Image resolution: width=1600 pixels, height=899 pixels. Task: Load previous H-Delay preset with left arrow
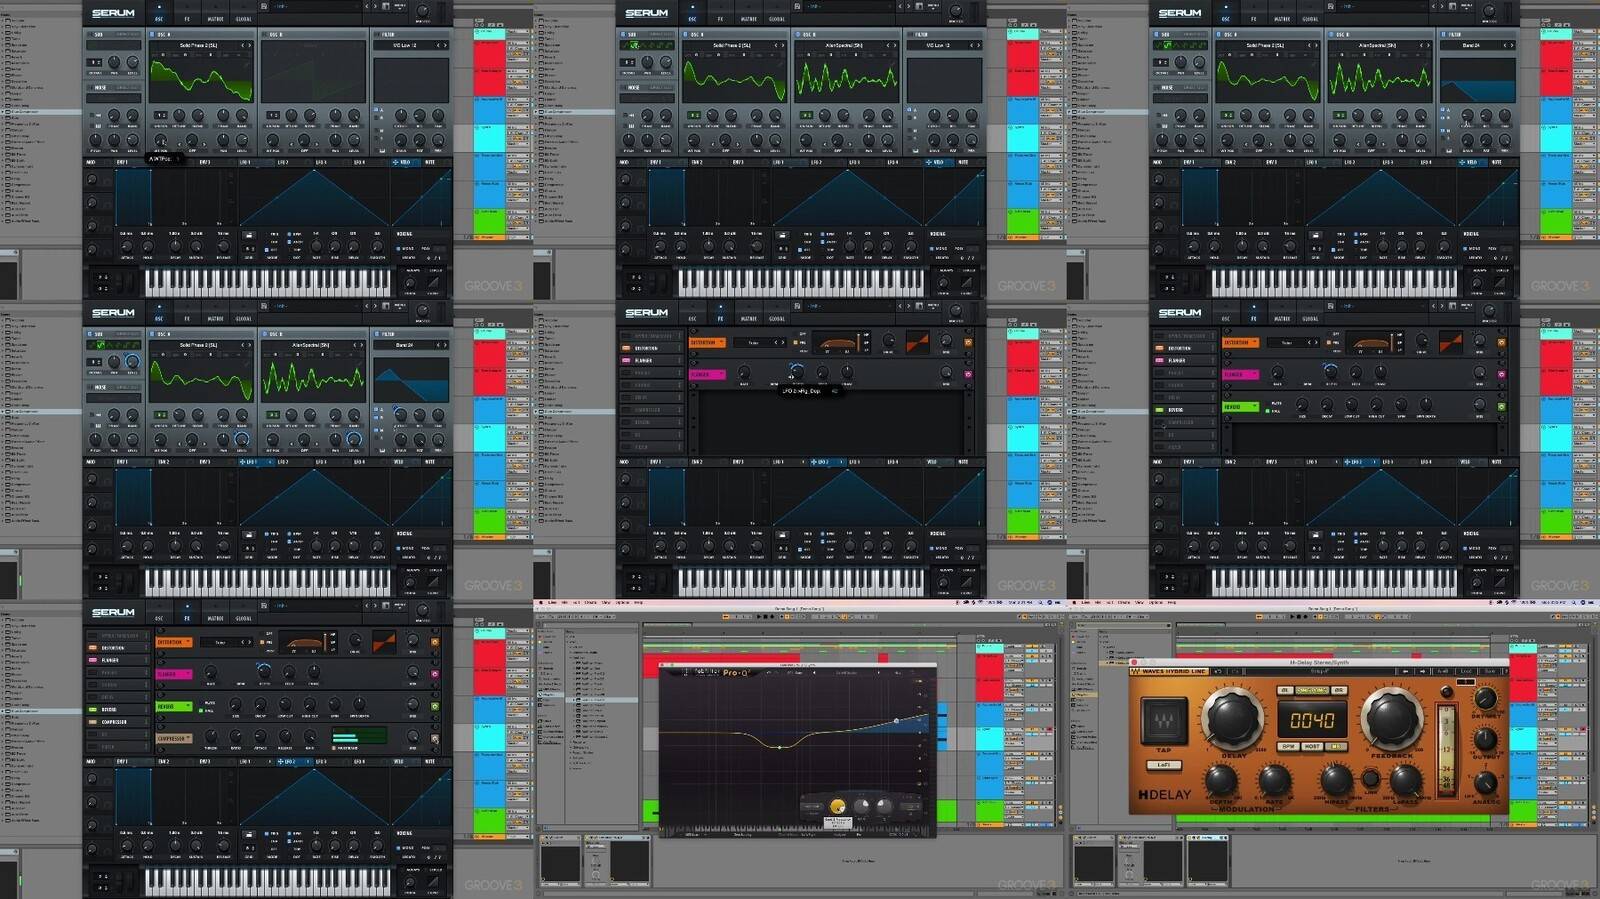[1407, 671]
